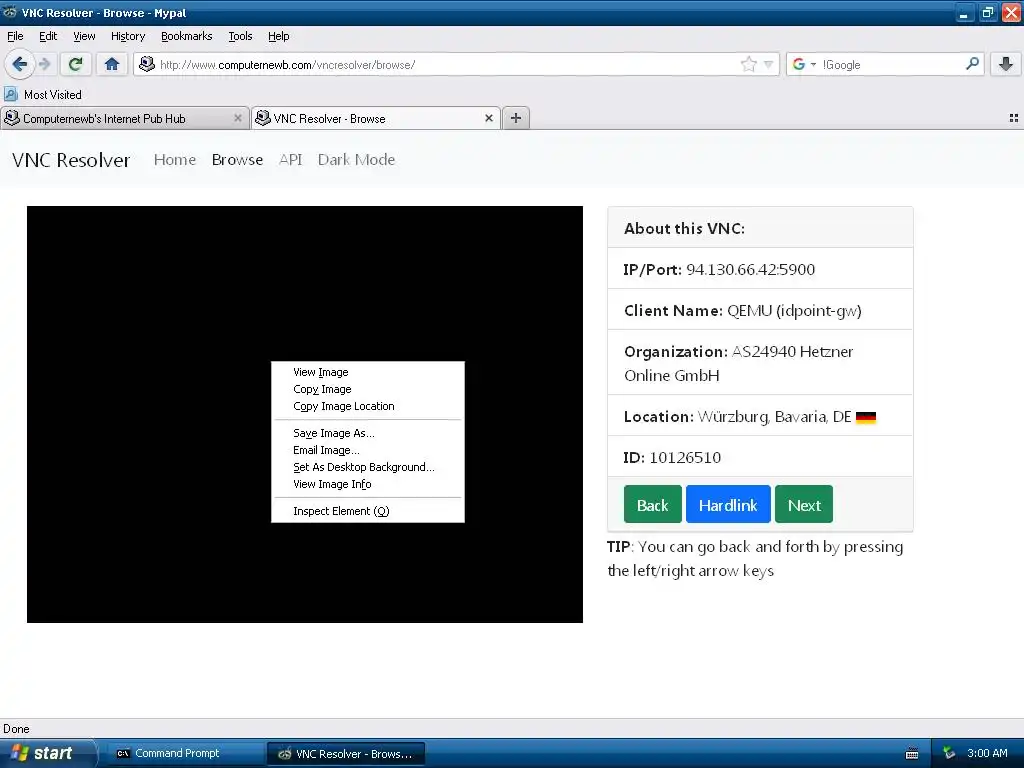Viewport: 1024px width, 768px height.
Task: Open the Bookmarks menu
Action: 186,36
